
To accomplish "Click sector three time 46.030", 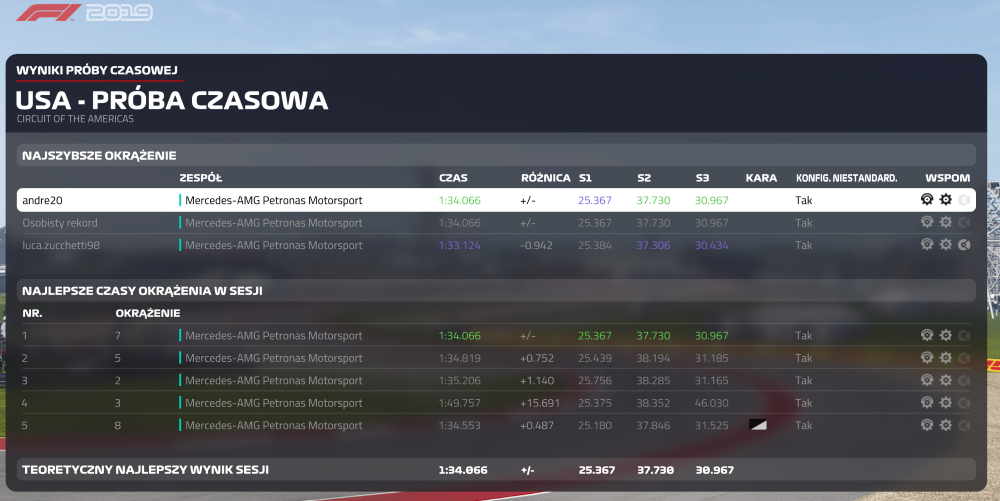I will pyautogui.click(x=712, y=403).
